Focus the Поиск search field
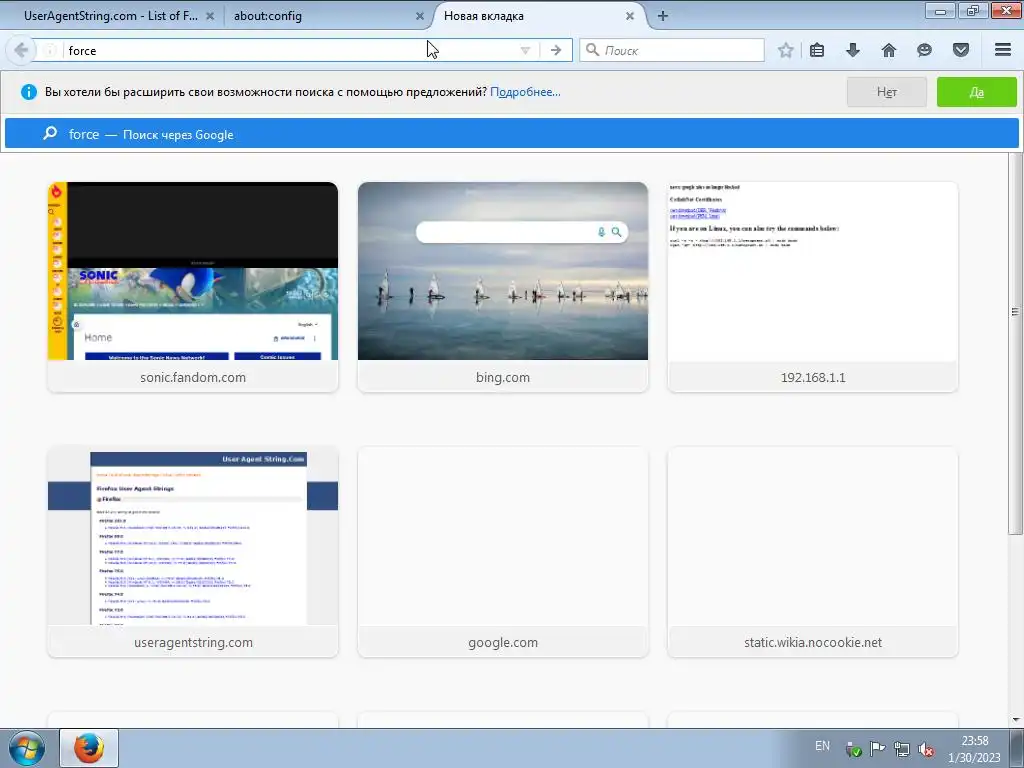The height and width of the screenshot is (768, 1024). (671, 50)
